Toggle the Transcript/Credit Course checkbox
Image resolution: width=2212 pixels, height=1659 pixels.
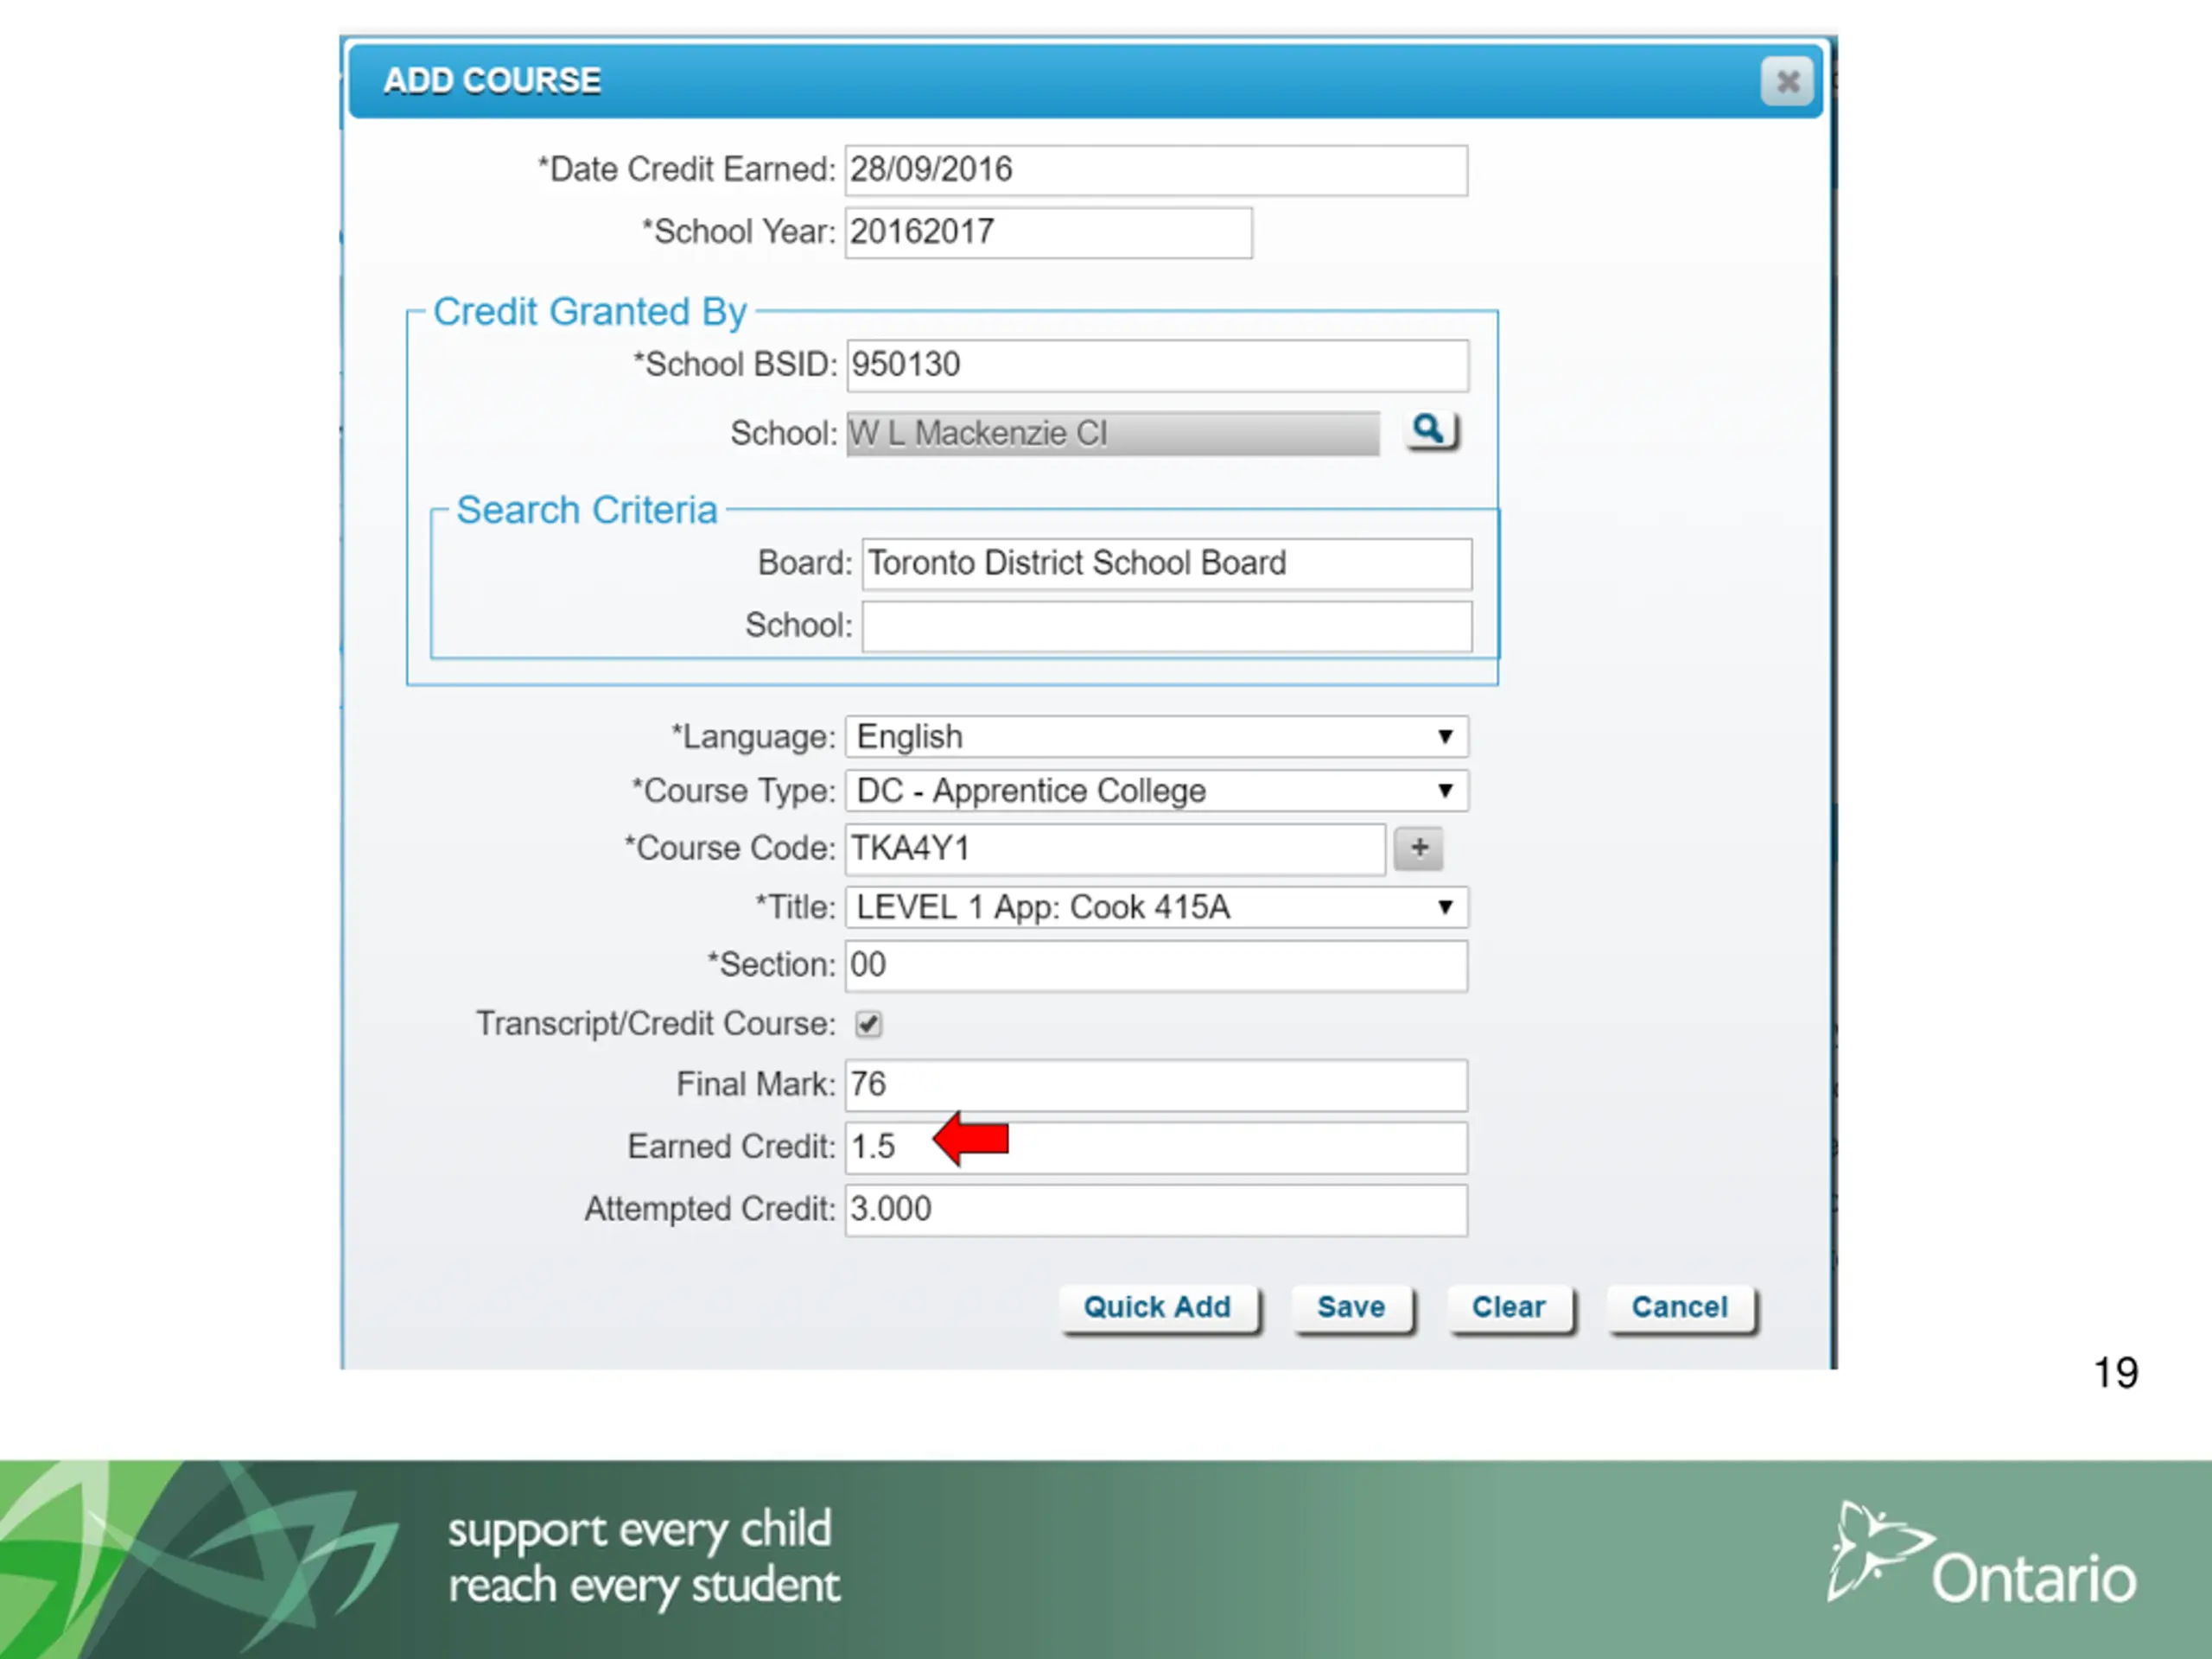868,1024
